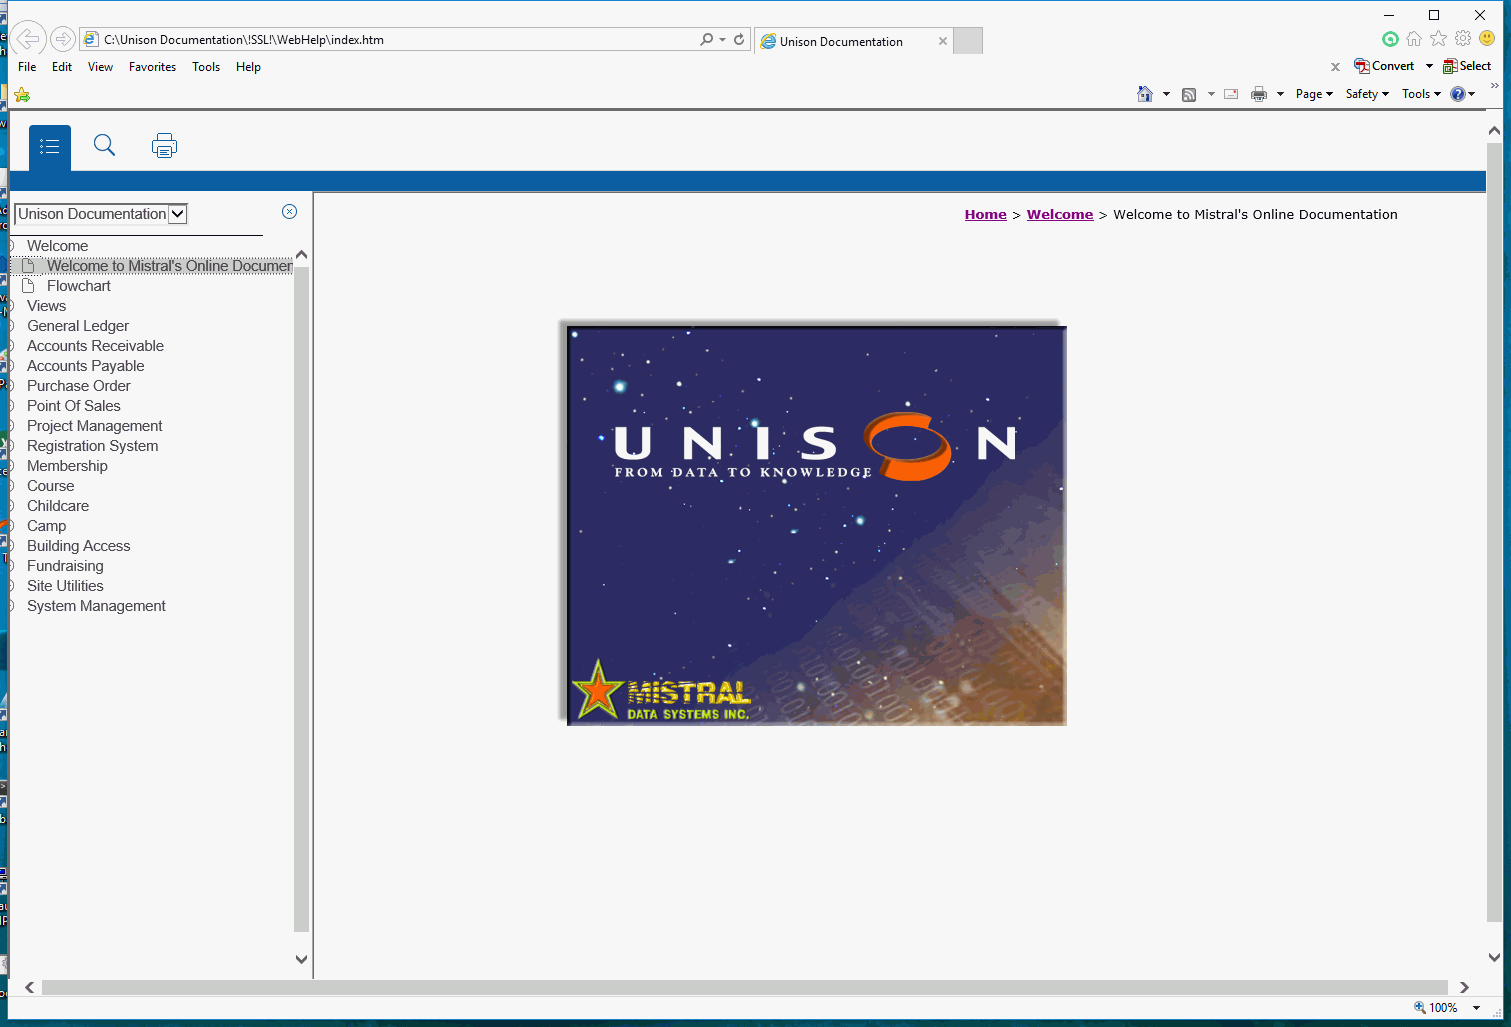Click the green circular extension icon
This screenshot has height=1027, width=1511.
pyautogui.click(x=1390, y=39)
